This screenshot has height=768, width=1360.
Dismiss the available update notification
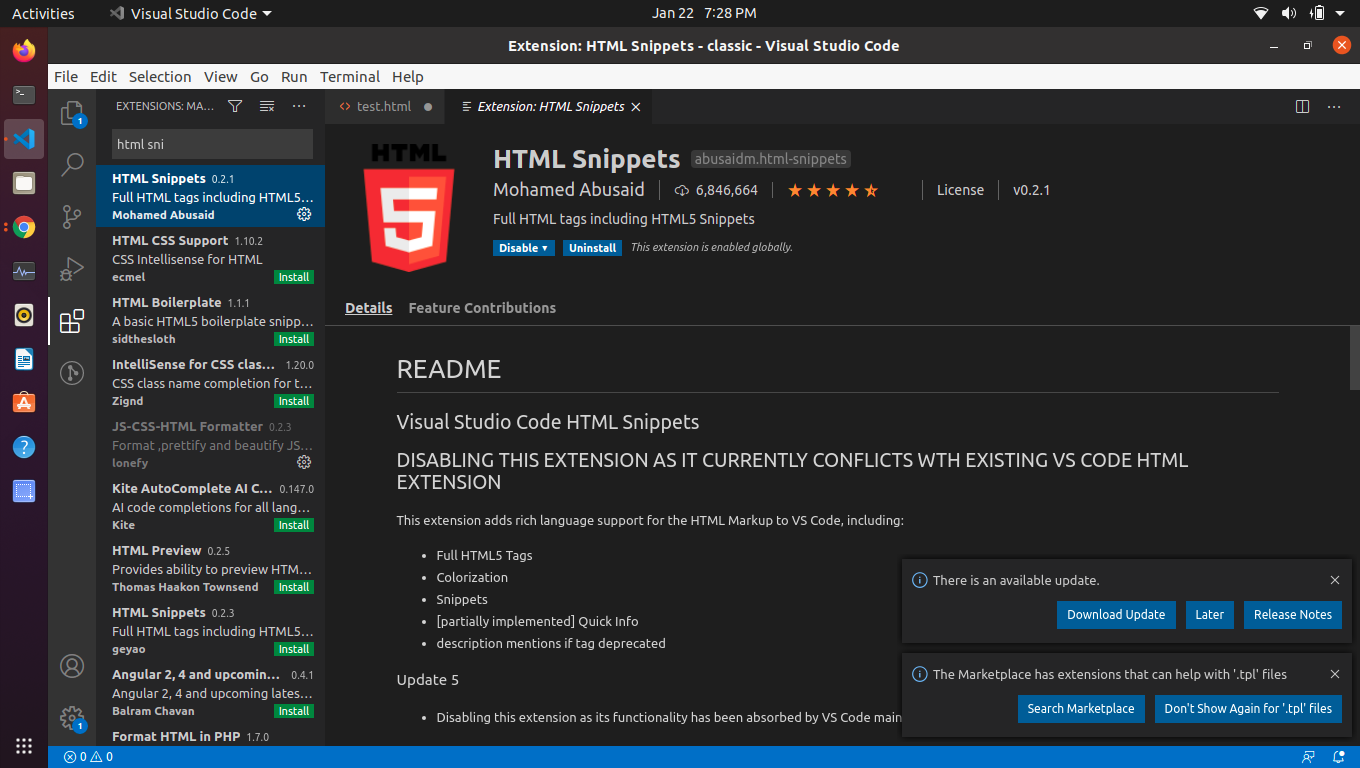[1335, 580]
